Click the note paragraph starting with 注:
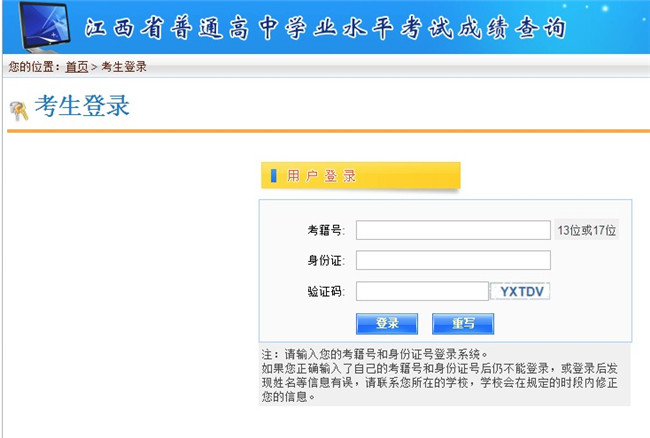 coord(444,375)
